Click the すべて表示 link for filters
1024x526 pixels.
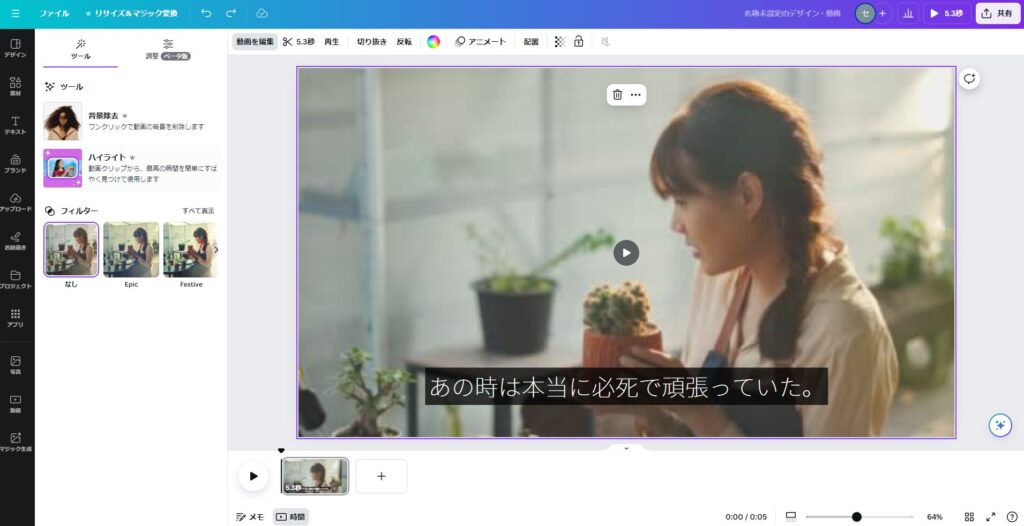[198, 211]
